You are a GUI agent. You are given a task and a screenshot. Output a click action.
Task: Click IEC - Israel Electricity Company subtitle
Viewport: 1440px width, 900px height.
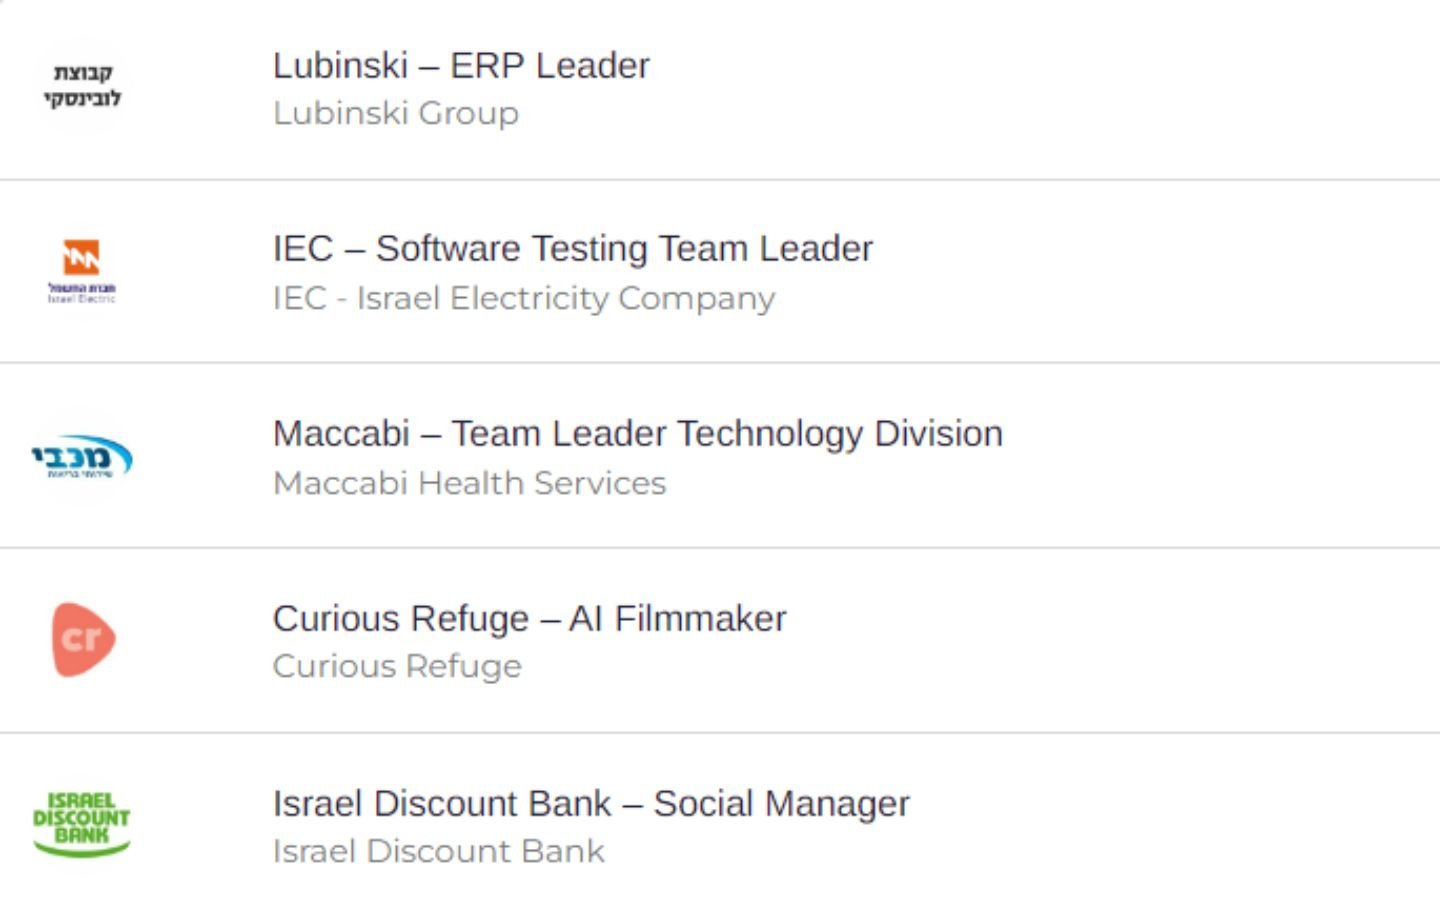click(524, 298)
